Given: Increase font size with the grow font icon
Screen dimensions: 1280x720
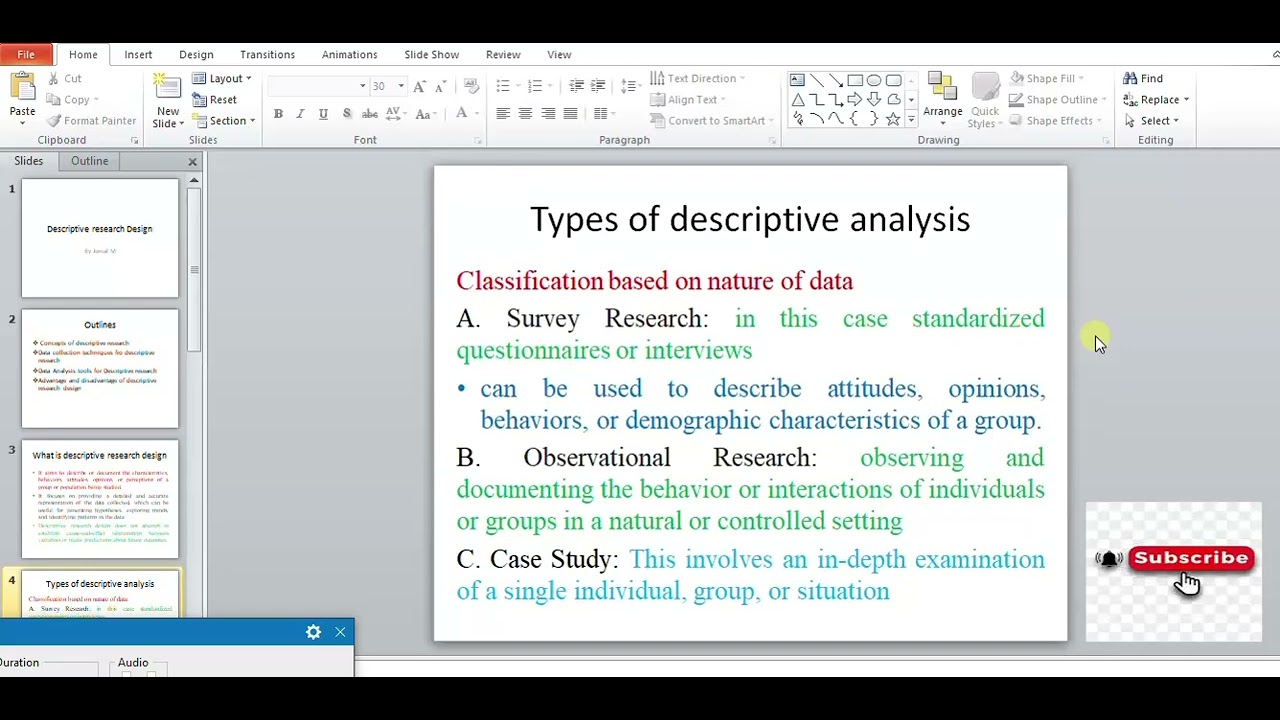Looking at the screenshot, I should (419, 86).
